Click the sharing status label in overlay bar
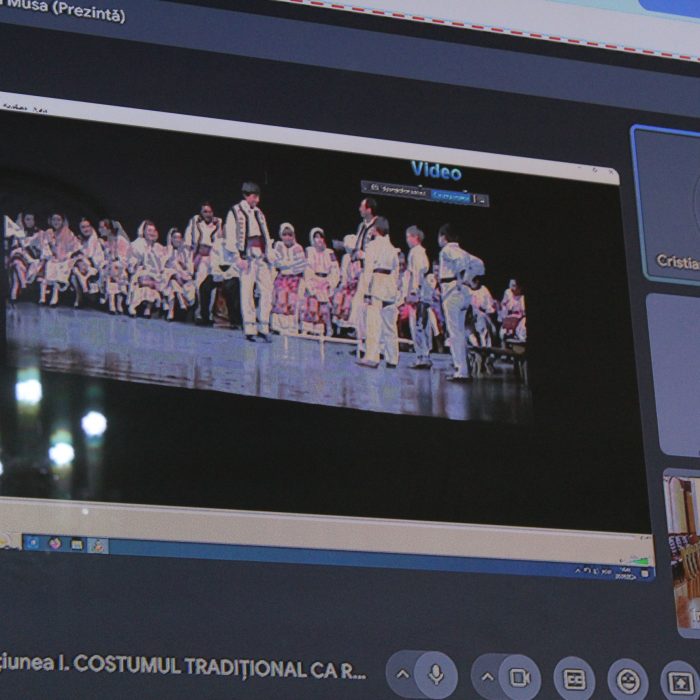 point(400,188)
